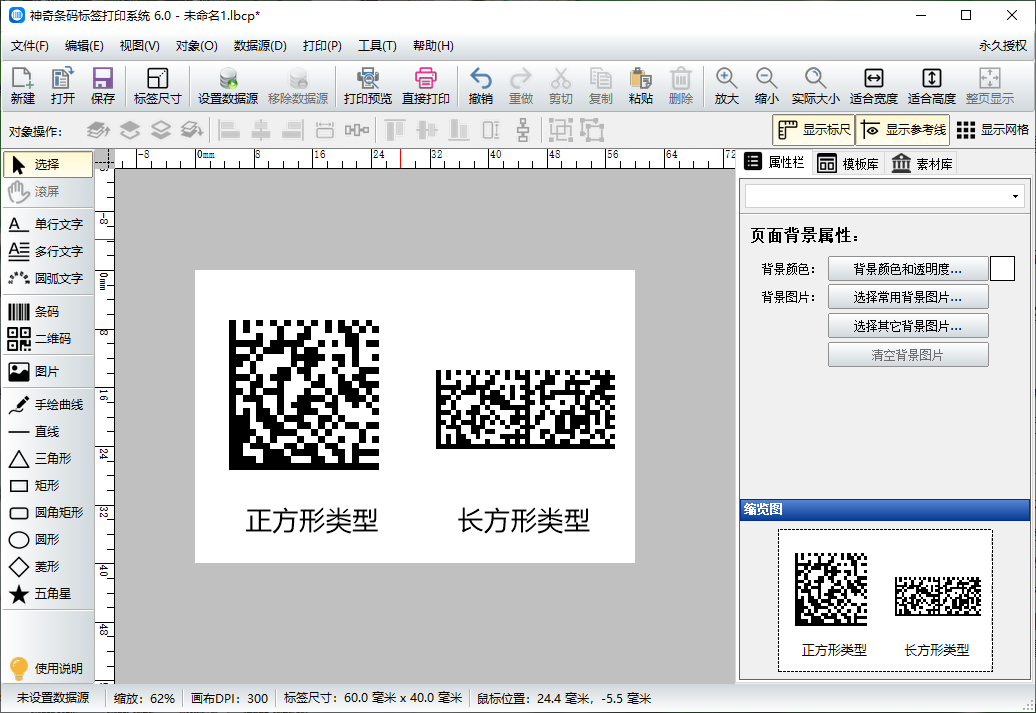The image size is (1036, 713).
Task: Select the 二维码 (QR code) tool
Action: [48, 339]
